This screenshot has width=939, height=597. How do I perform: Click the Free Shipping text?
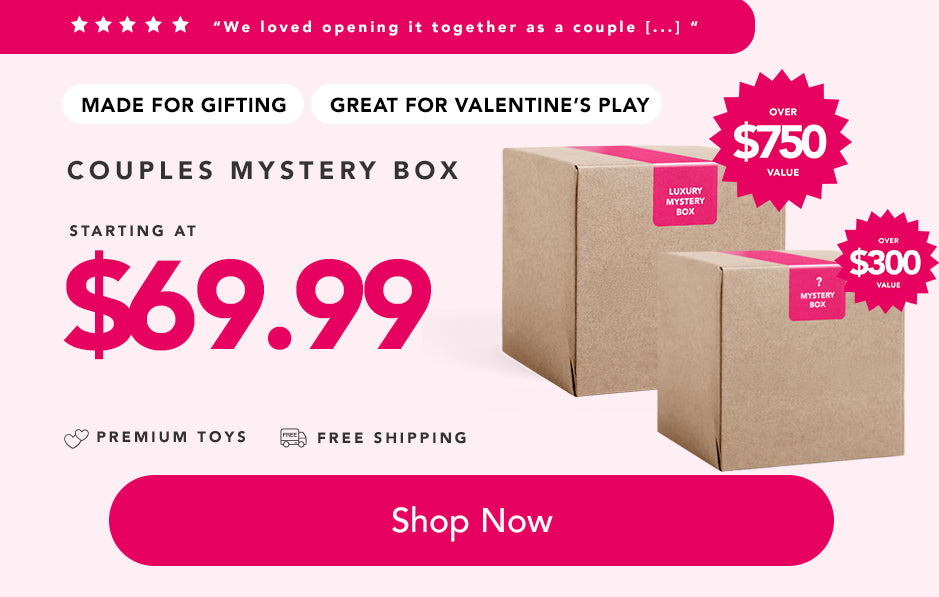point(392,438)
